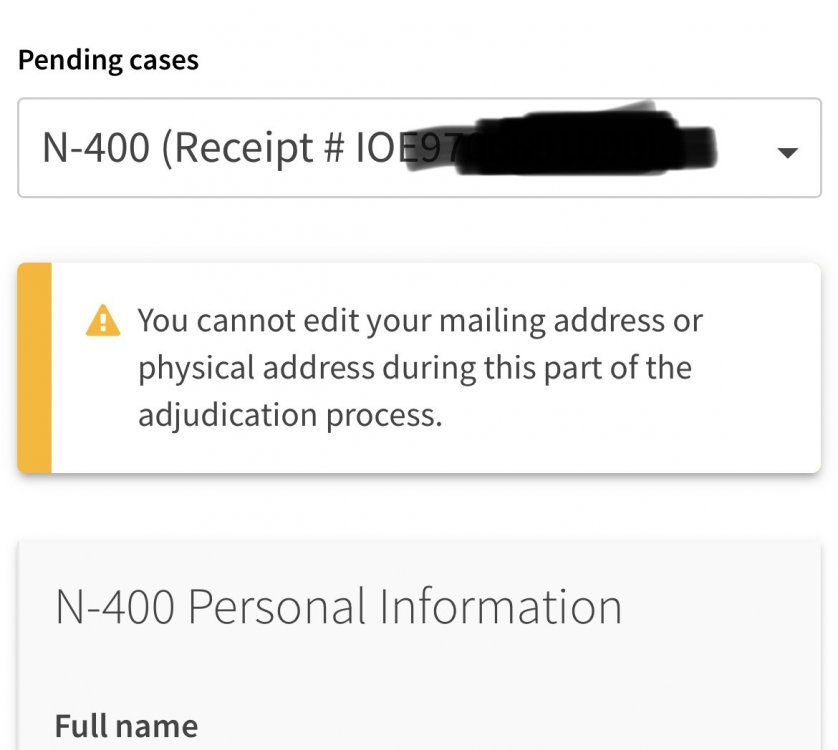Click the warning triangle icon

(x=103, y=321)
